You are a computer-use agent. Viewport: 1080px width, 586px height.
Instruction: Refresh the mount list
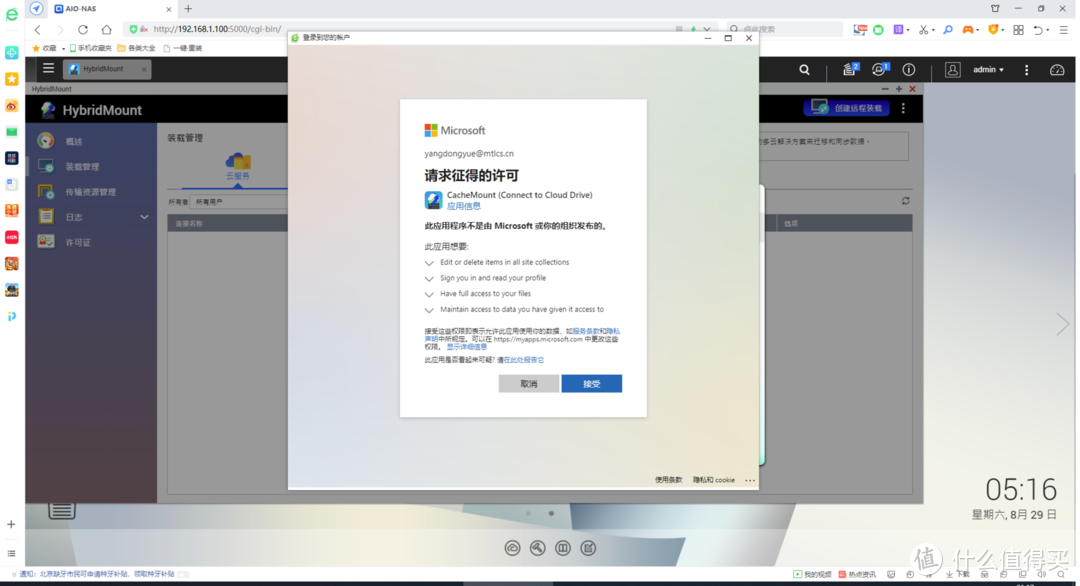pos(905,201)
